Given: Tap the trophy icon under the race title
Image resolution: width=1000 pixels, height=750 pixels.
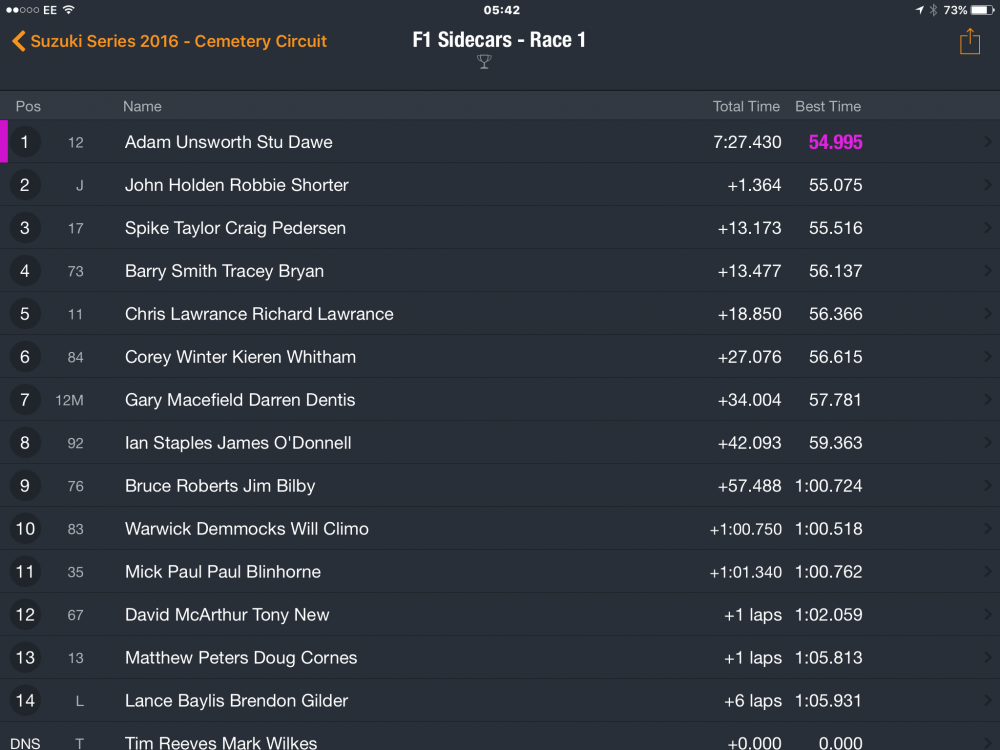Looking at the screenshot, I should point(484,62).
